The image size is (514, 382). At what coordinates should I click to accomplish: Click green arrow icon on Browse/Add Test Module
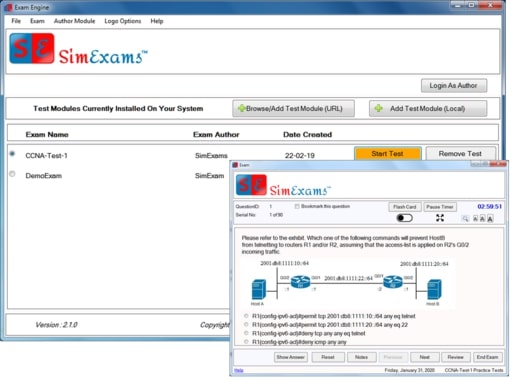241,108
